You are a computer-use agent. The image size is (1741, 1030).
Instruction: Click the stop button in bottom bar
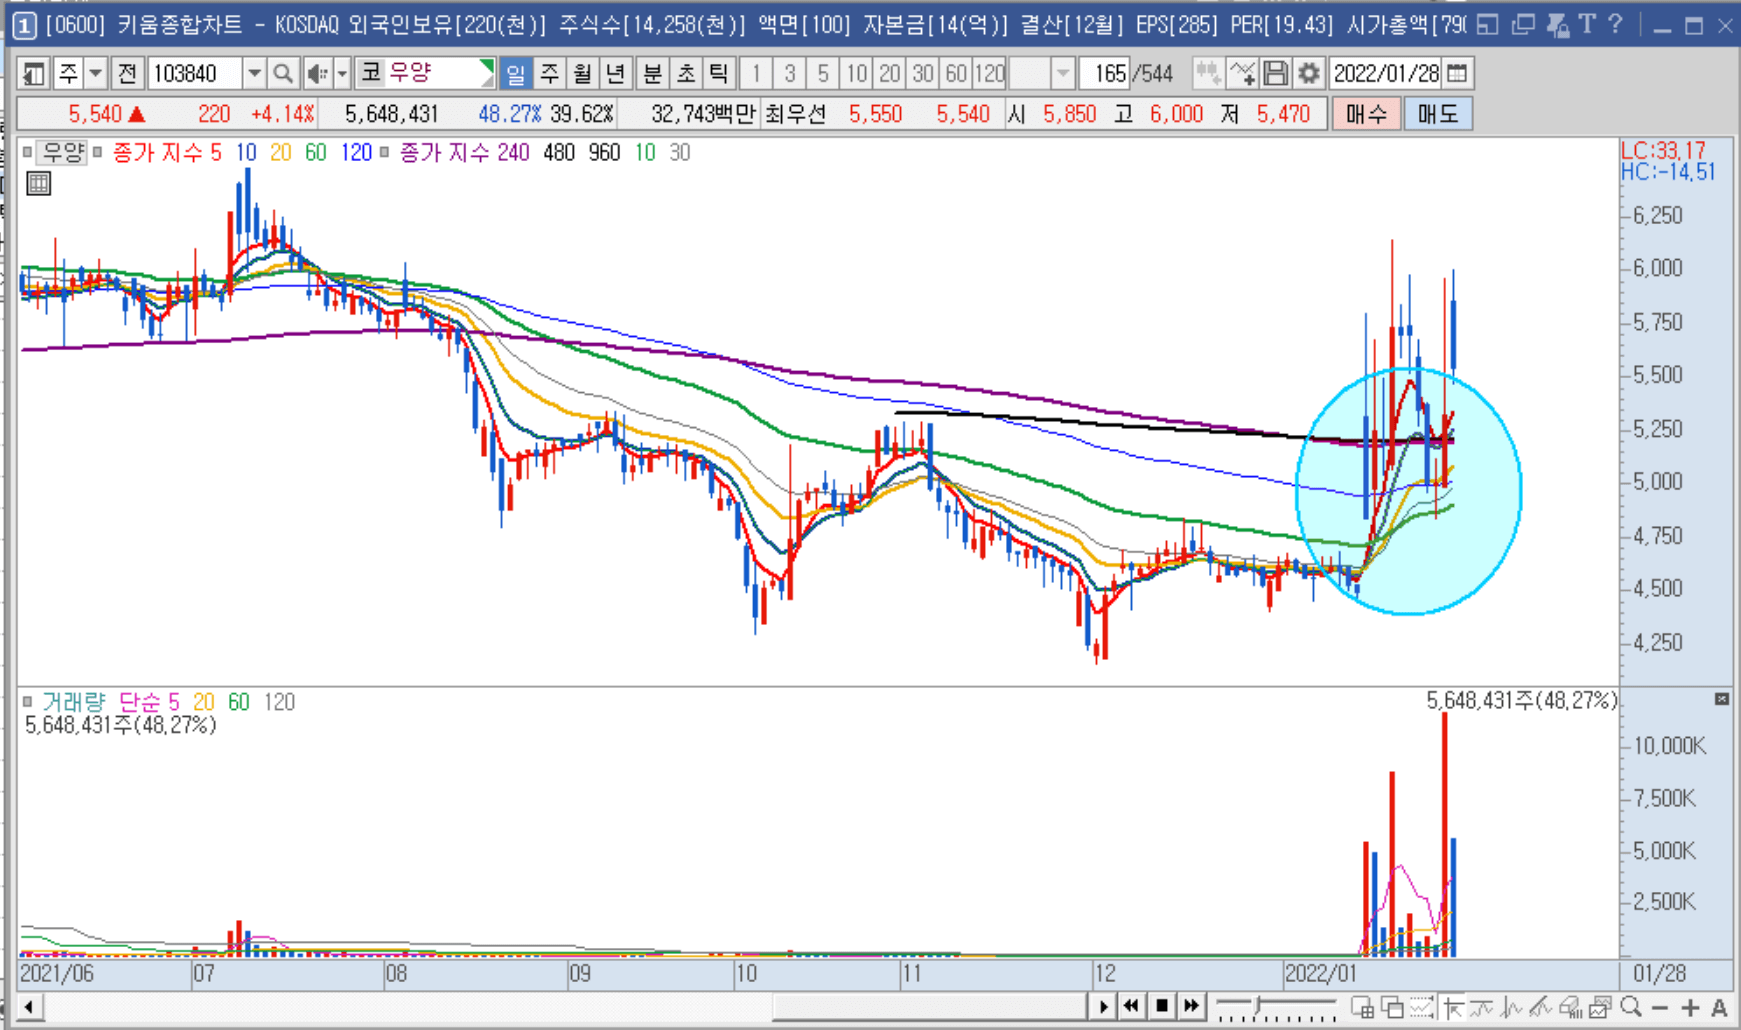pyautogui.click(x=1161, y=1006)
